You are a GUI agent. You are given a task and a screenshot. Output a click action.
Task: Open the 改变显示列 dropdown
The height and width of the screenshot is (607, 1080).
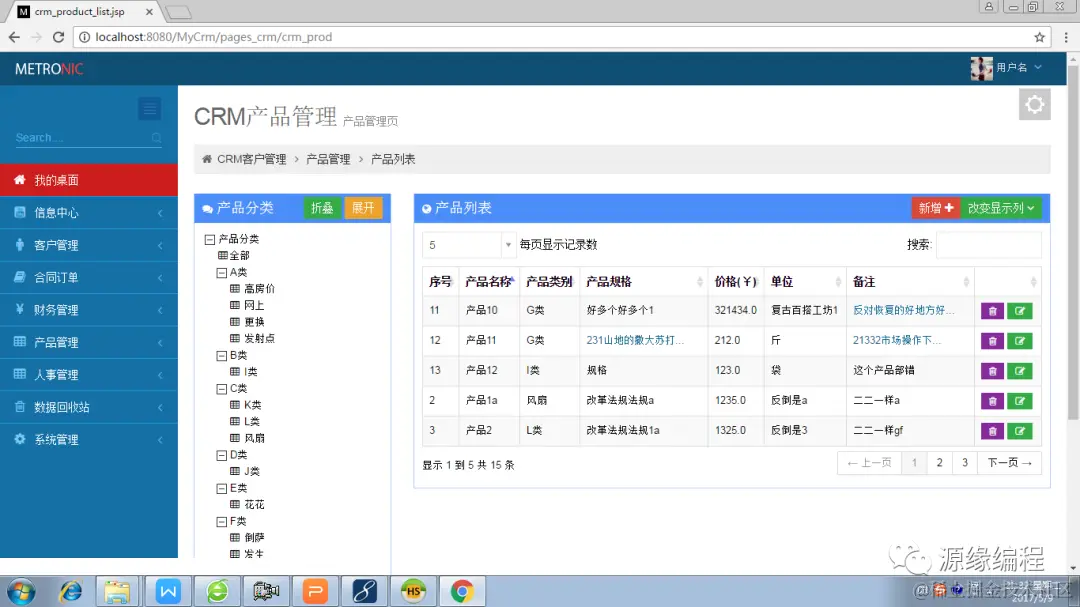[x=1000, y=207]
